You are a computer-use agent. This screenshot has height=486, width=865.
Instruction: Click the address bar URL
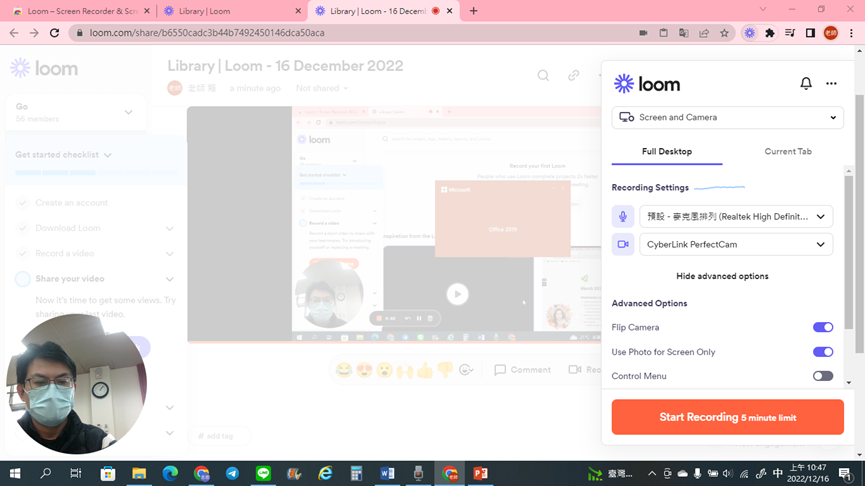207,33
